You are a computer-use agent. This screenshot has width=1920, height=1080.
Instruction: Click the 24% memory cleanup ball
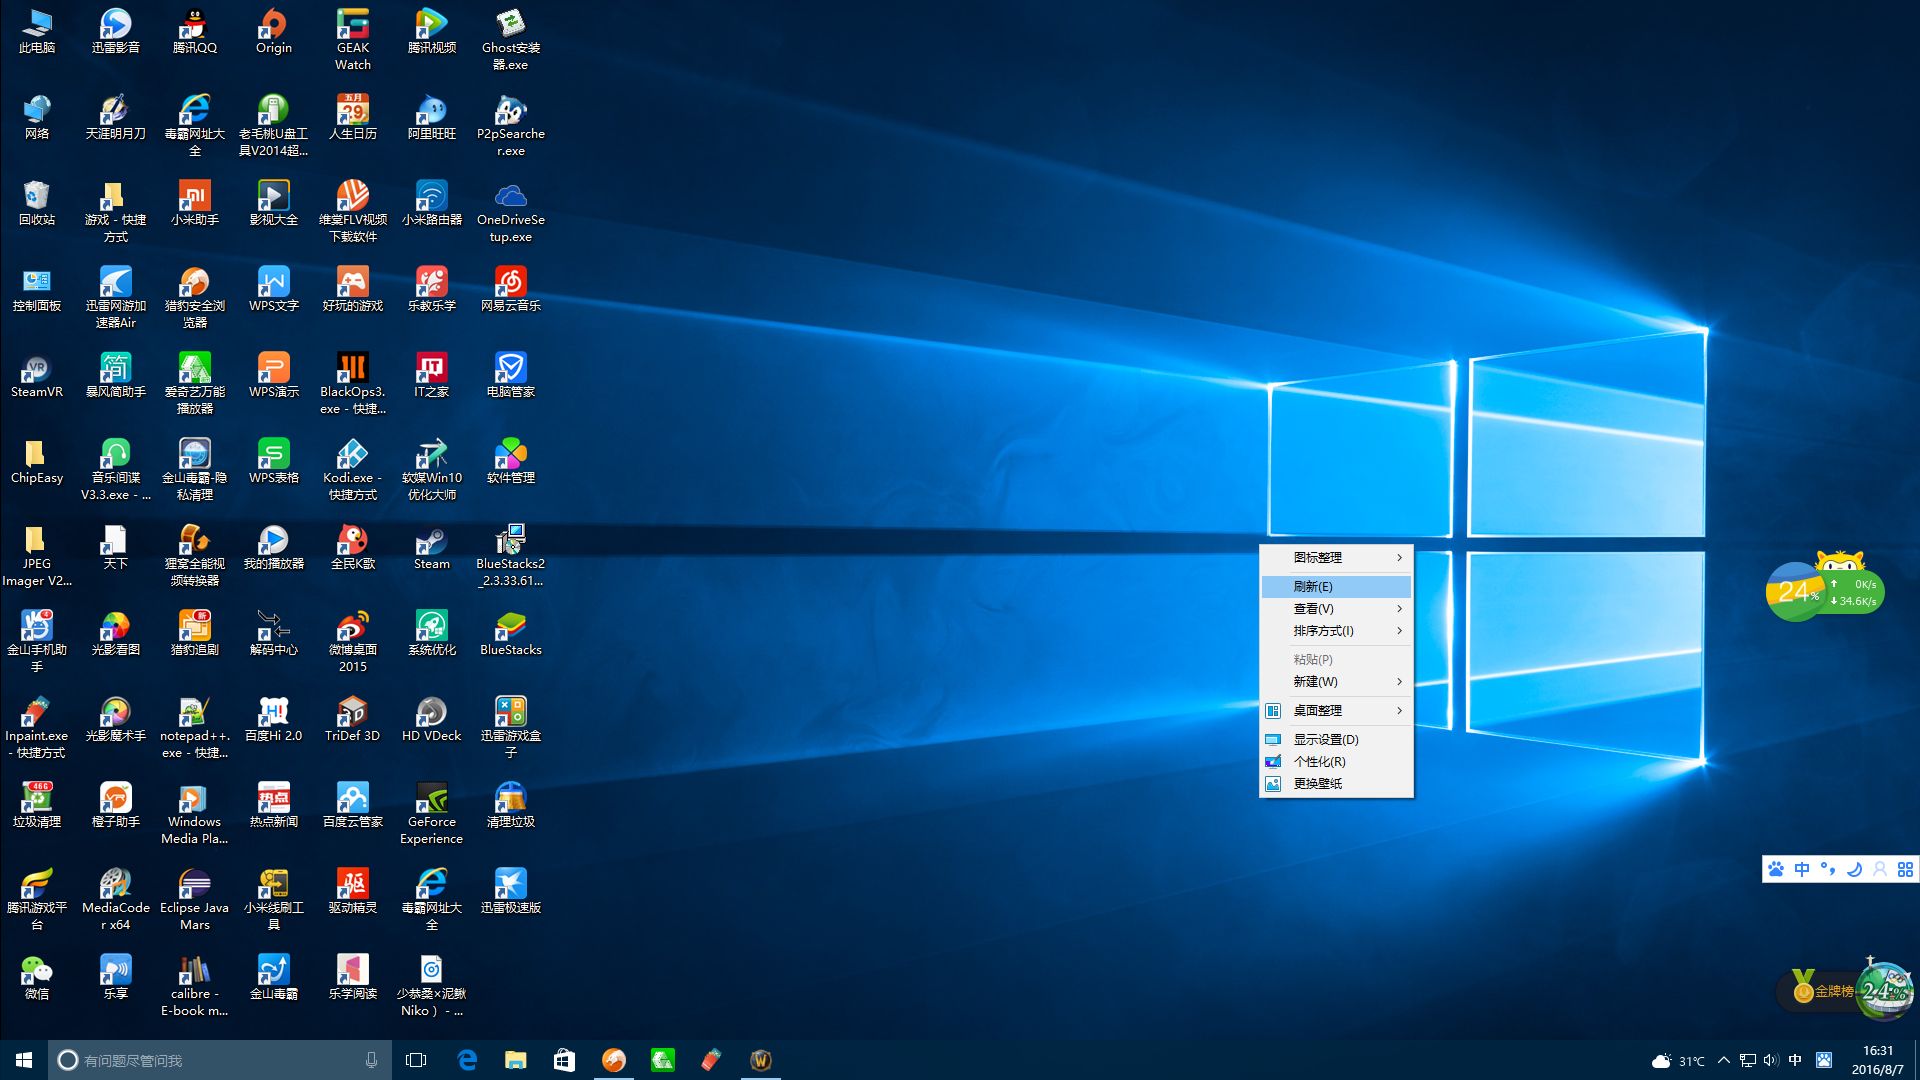1797,591
